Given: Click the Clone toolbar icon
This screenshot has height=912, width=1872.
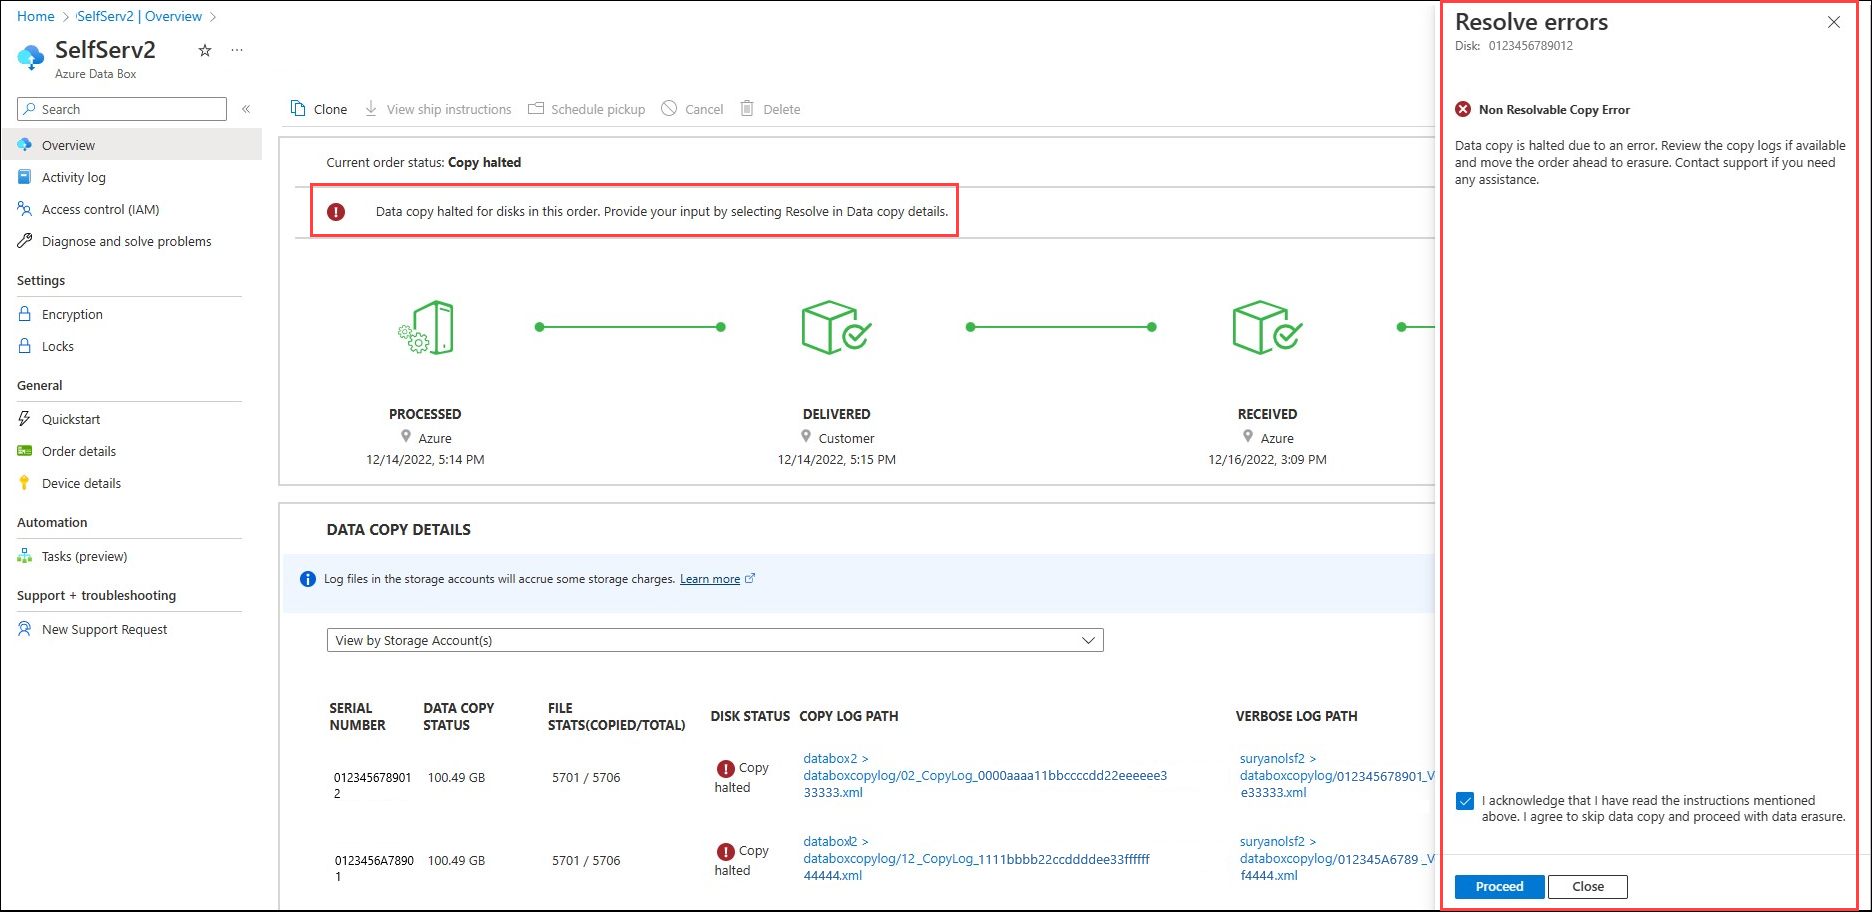Looking at the screenshot, I should 298,109.
